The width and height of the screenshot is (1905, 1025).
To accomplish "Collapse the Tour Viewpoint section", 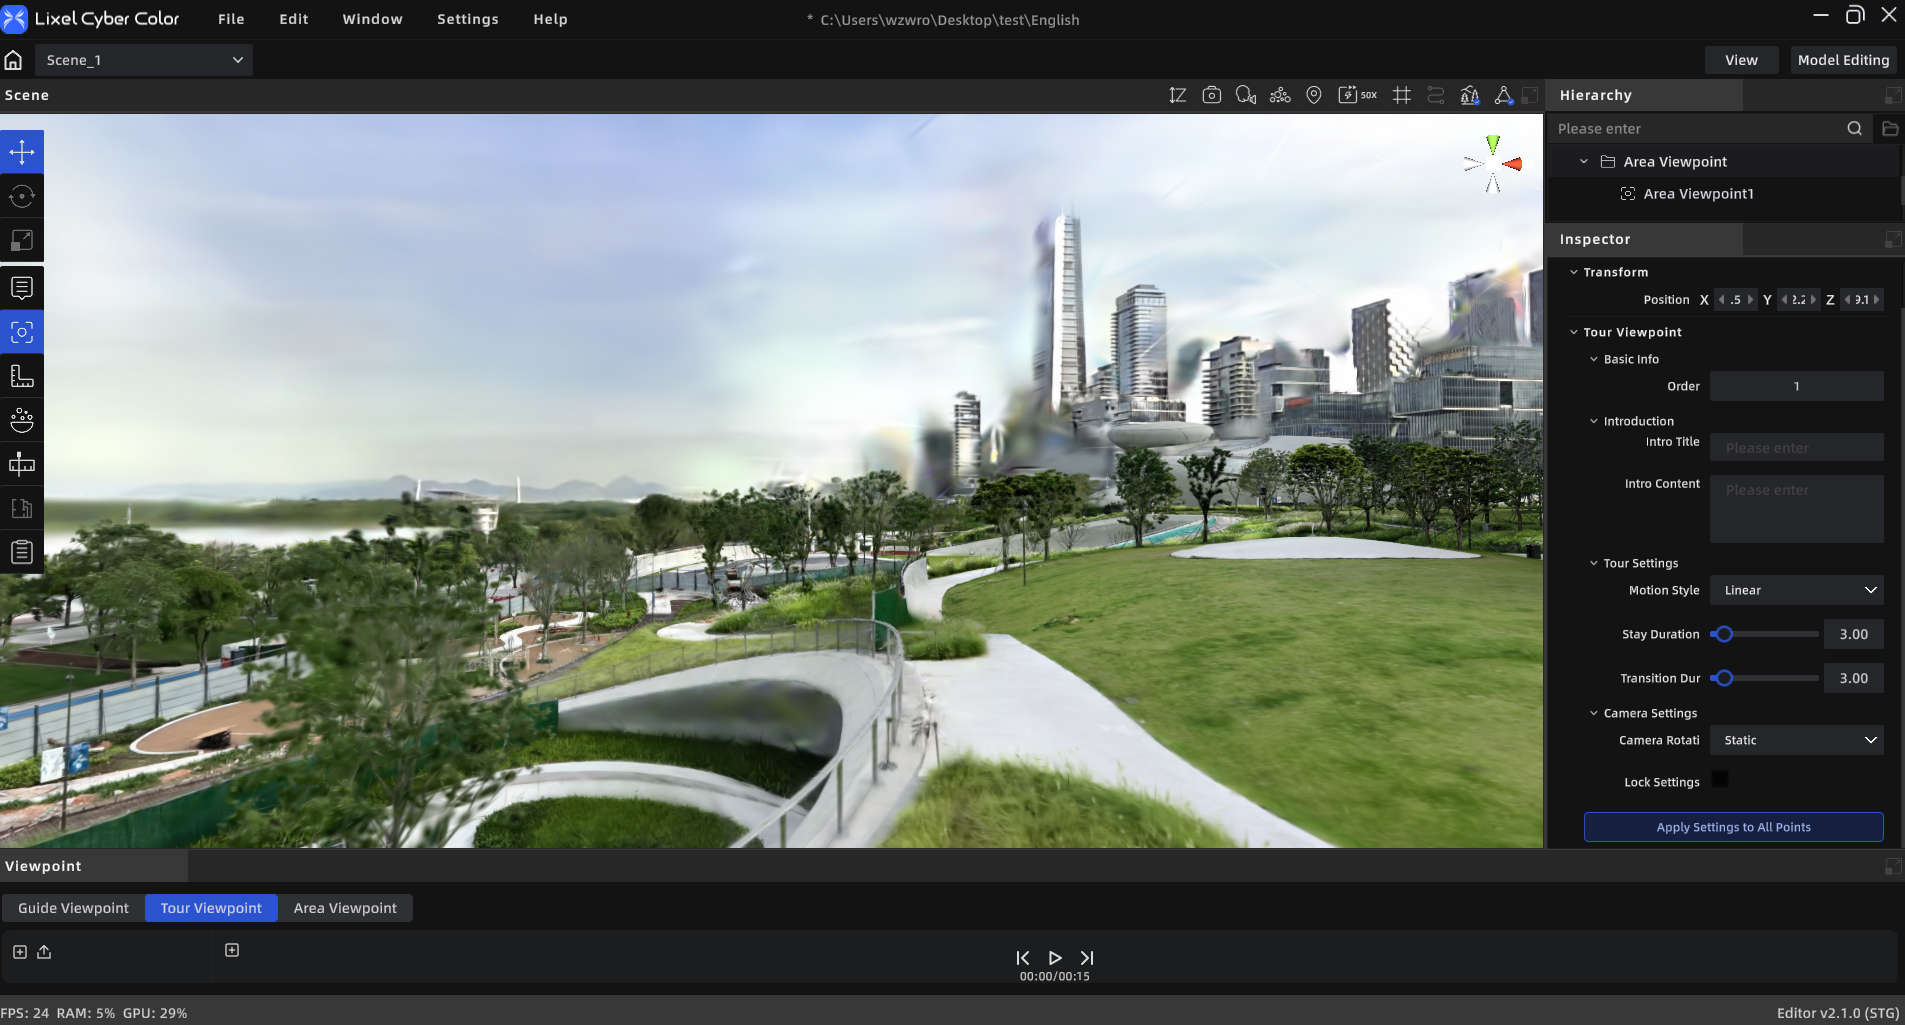I will coord(1574,332).
